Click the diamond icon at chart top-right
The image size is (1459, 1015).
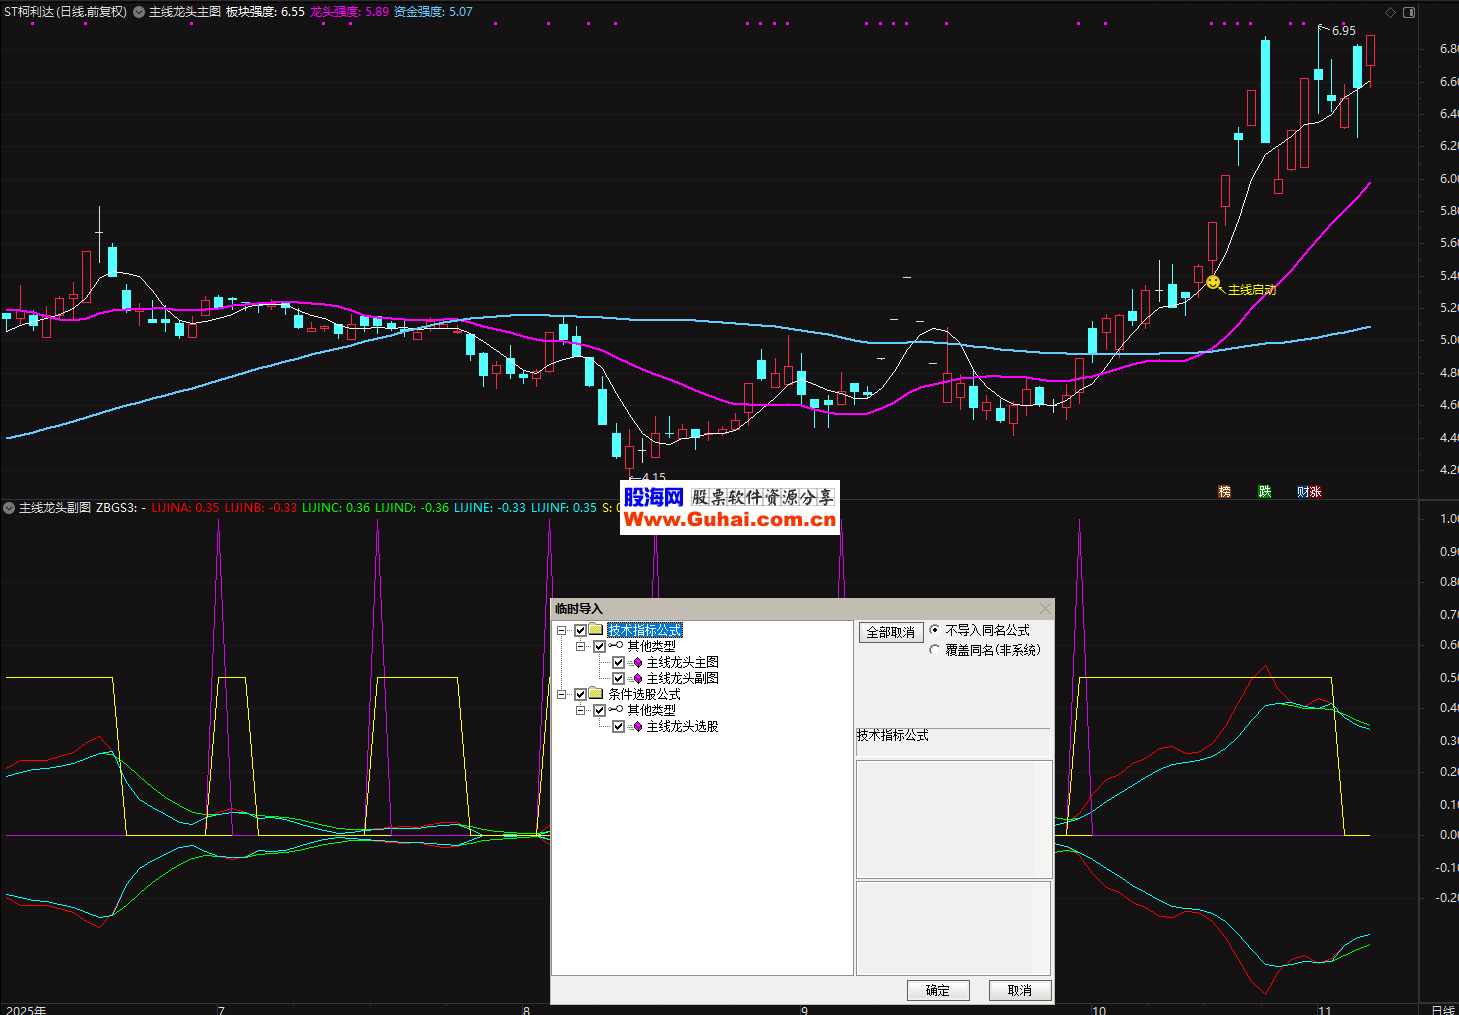(x=1390, y=12)
